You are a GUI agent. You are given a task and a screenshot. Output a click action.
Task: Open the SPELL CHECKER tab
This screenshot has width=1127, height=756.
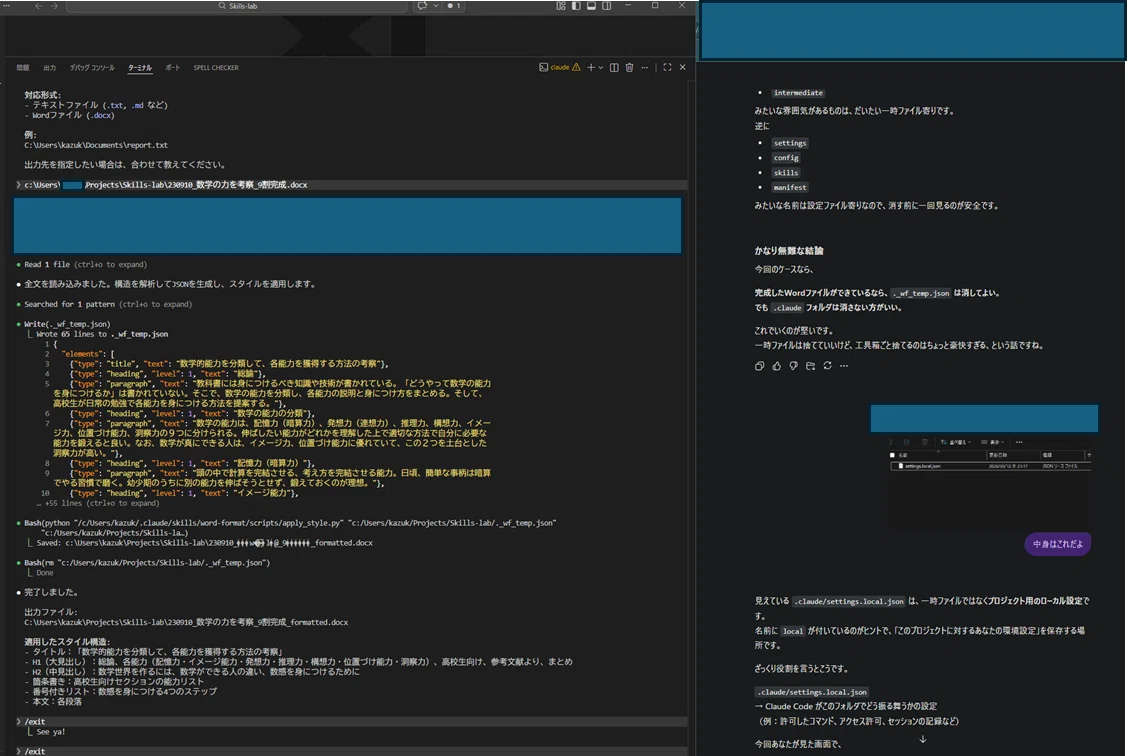click(x=216, y=68)
